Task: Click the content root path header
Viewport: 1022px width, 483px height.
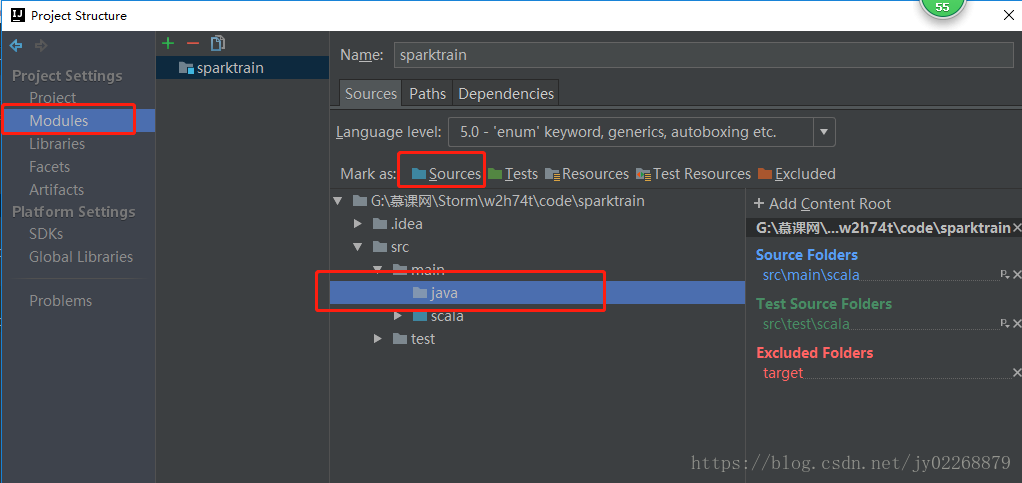Action: [883, 228]
